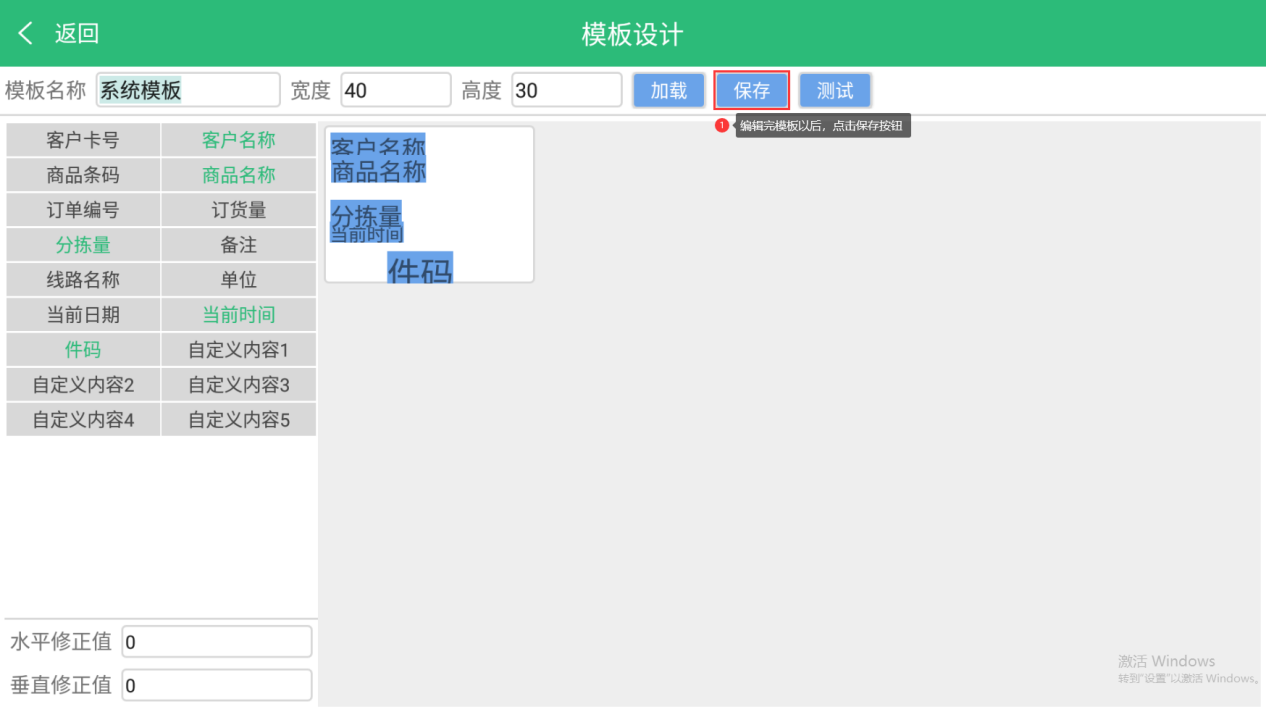Toggle the 备注 field
This screenshot has width=1266, height=712.
click(238, 246)
